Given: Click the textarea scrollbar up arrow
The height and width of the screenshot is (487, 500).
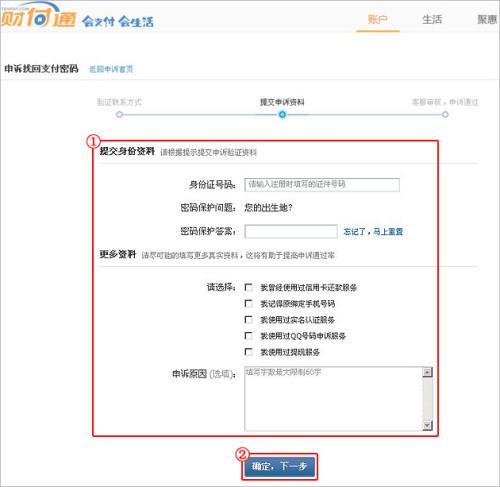Looking at the screenshot, I should pyautogui.click(x=427, y=372).
